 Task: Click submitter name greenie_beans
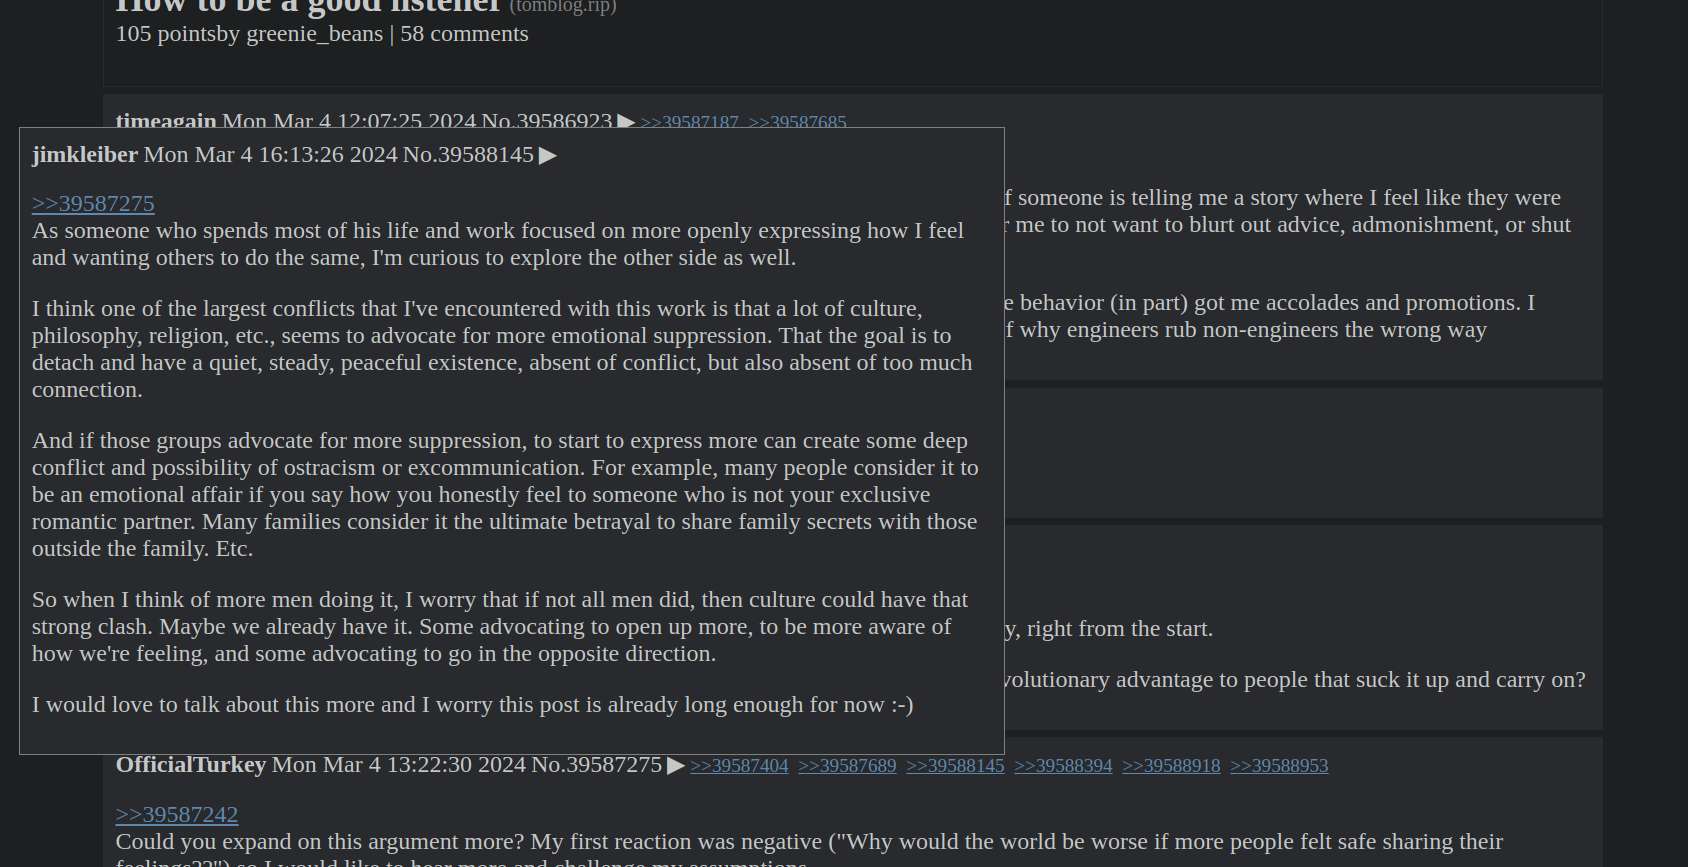[314, 34]
